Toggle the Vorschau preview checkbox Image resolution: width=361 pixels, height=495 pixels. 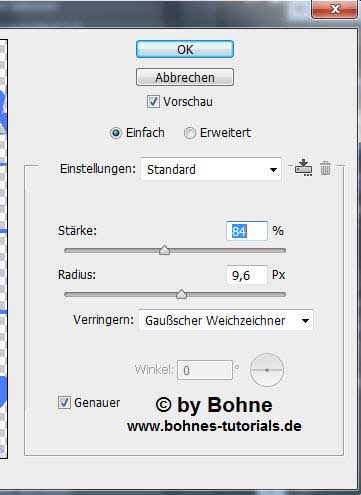coord(153,102)
